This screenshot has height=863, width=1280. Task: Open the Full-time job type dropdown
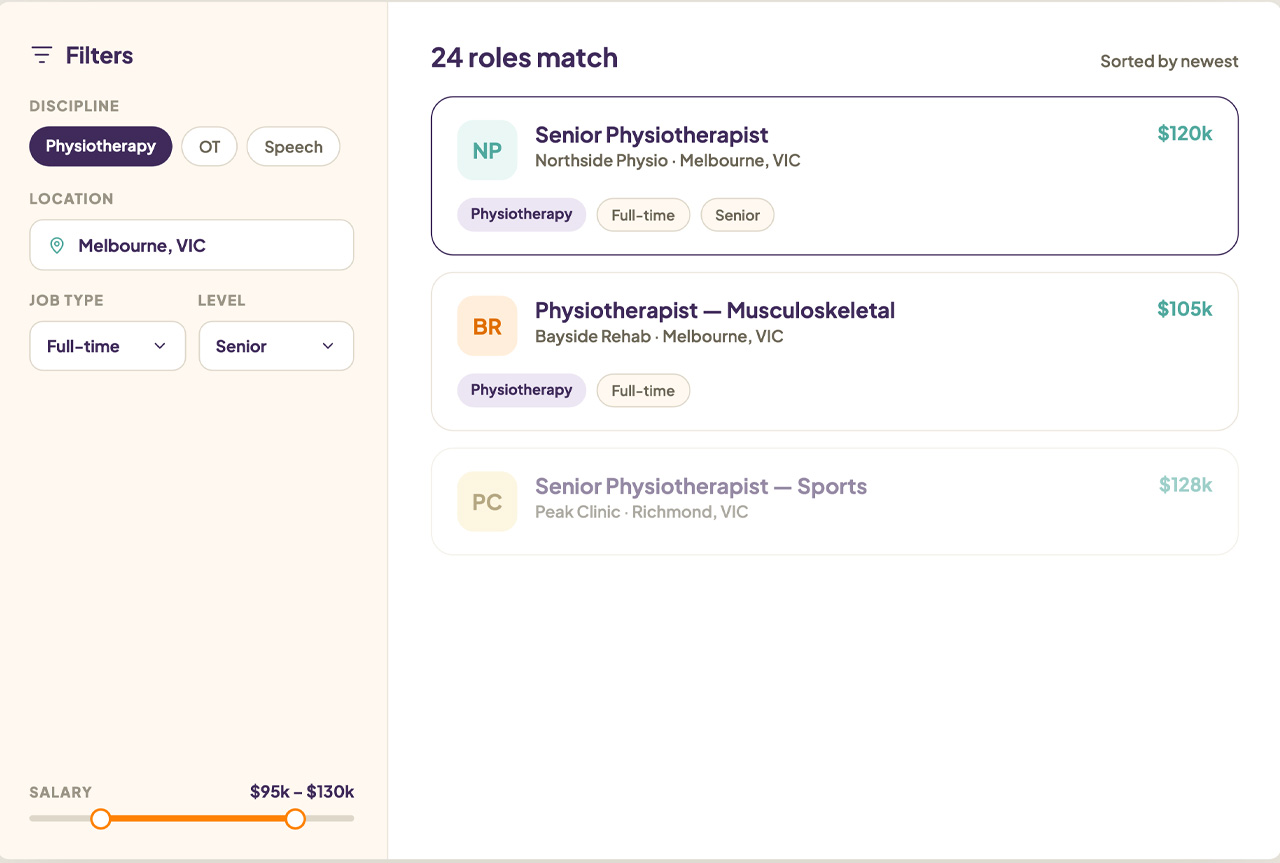click(108, 346)
